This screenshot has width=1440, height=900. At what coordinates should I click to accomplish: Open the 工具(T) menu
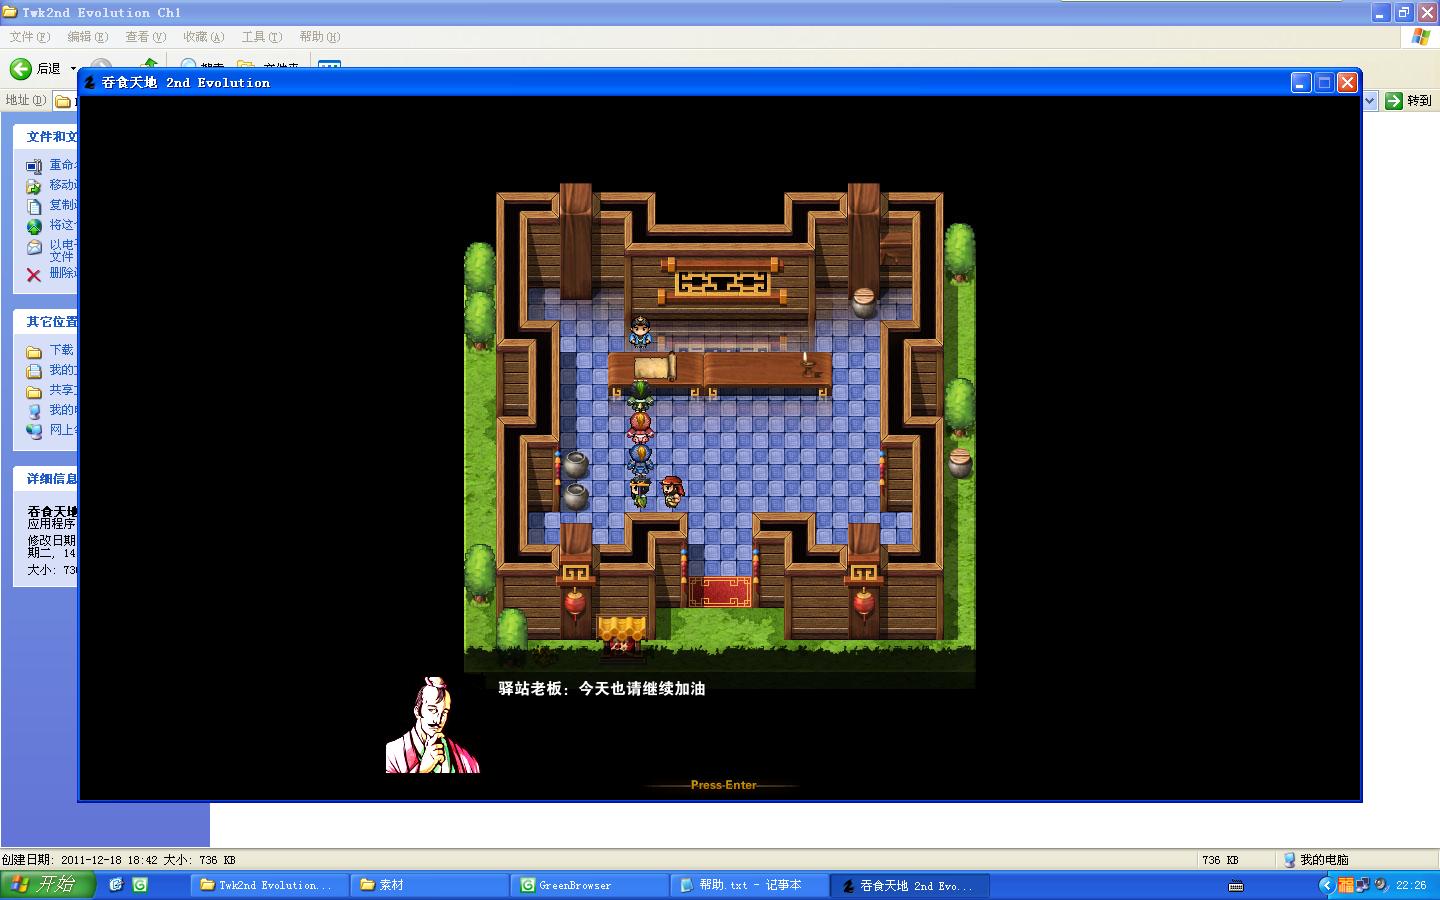[261, 37]
